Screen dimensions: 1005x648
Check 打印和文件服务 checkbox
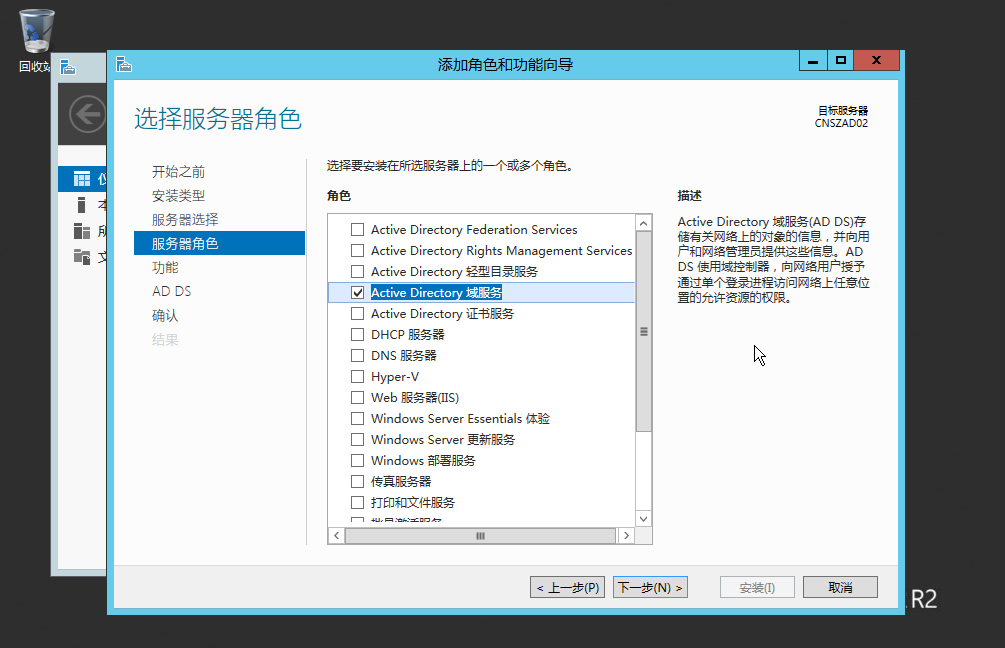coord(358,503)
